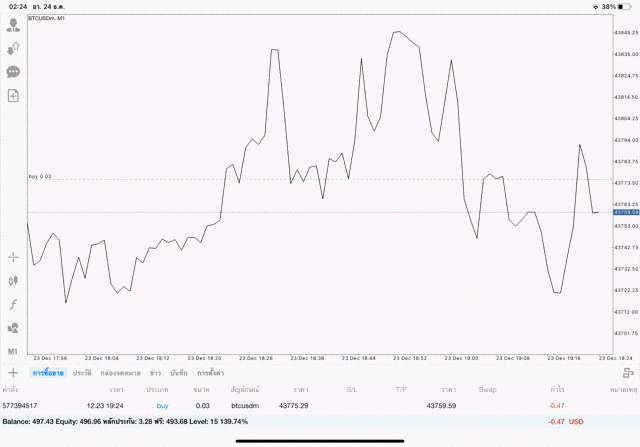
Task: Open the กล่องจดหมาย mailbox tab
Action: (x=120, y=372)
